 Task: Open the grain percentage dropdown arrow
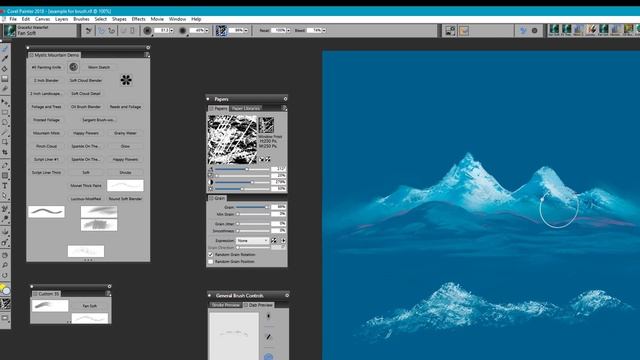pyautogui.click(x=246, y=31)
